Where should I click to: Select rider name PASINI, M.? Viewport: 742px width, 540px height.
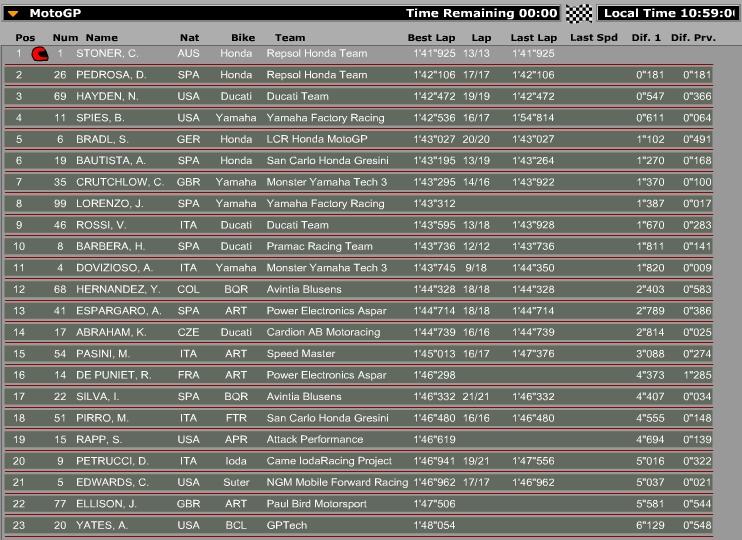point(103,354)
